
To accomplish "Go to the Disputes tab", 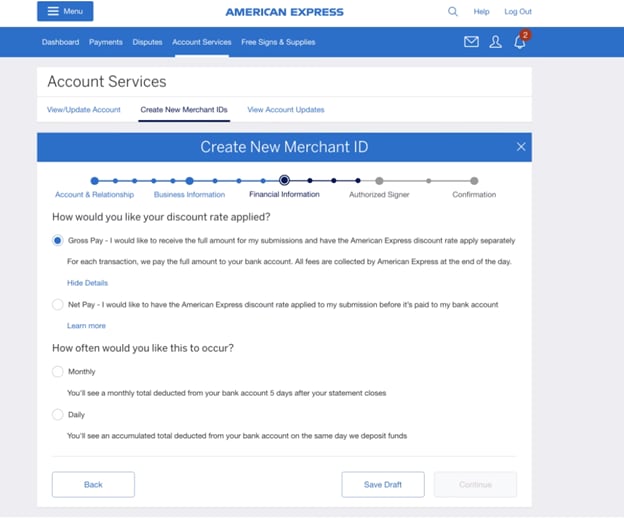I will click(147, 42).
